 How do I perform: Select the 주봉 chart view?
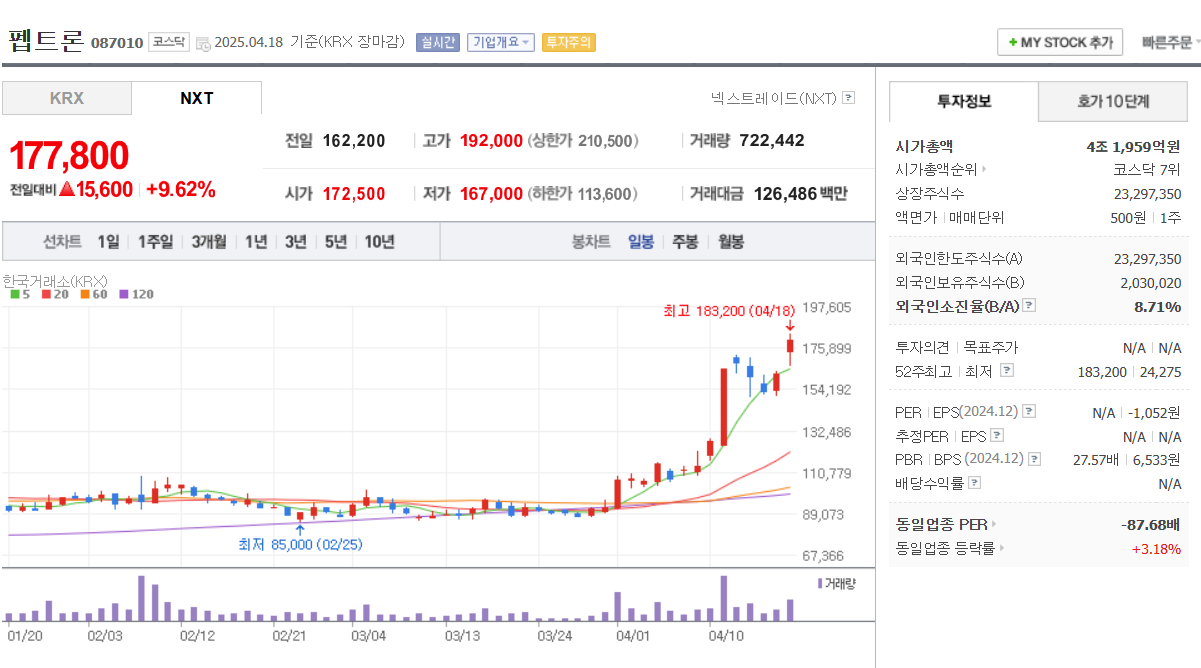(x=684, y=240)
